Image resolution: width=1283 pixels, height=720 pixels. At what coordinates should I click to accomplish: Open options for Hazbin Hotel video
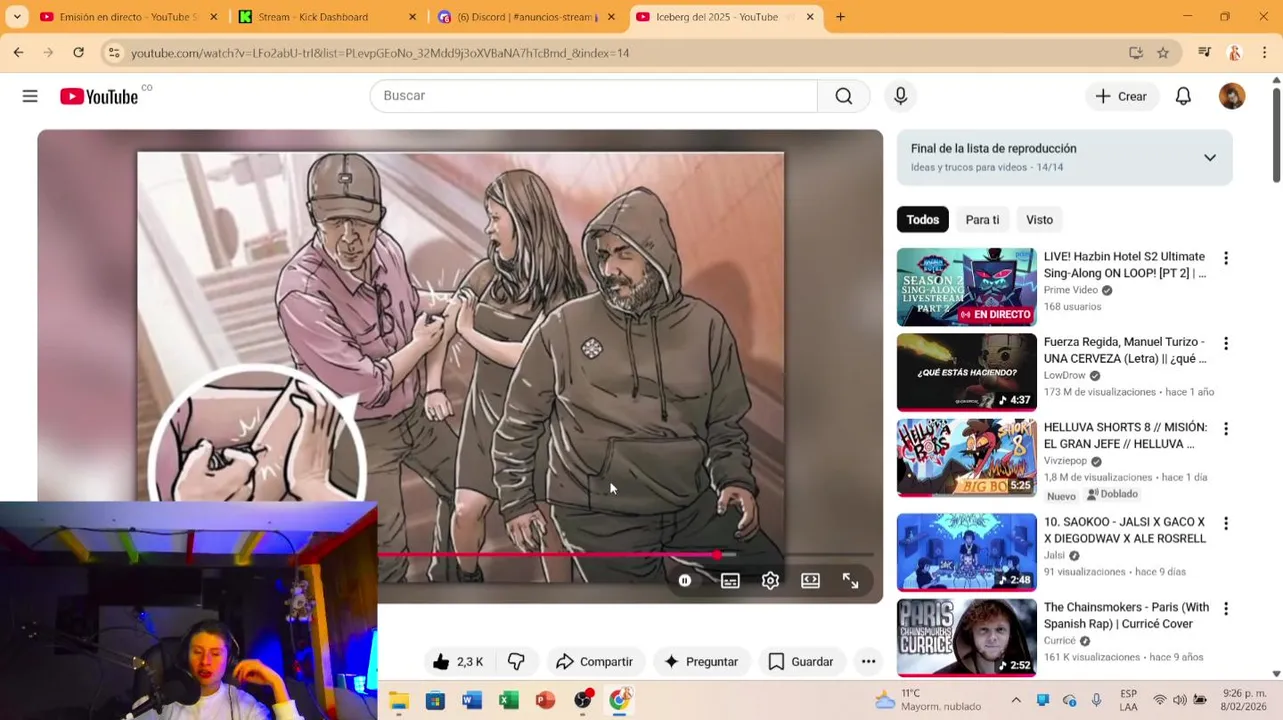point(1225,258)
